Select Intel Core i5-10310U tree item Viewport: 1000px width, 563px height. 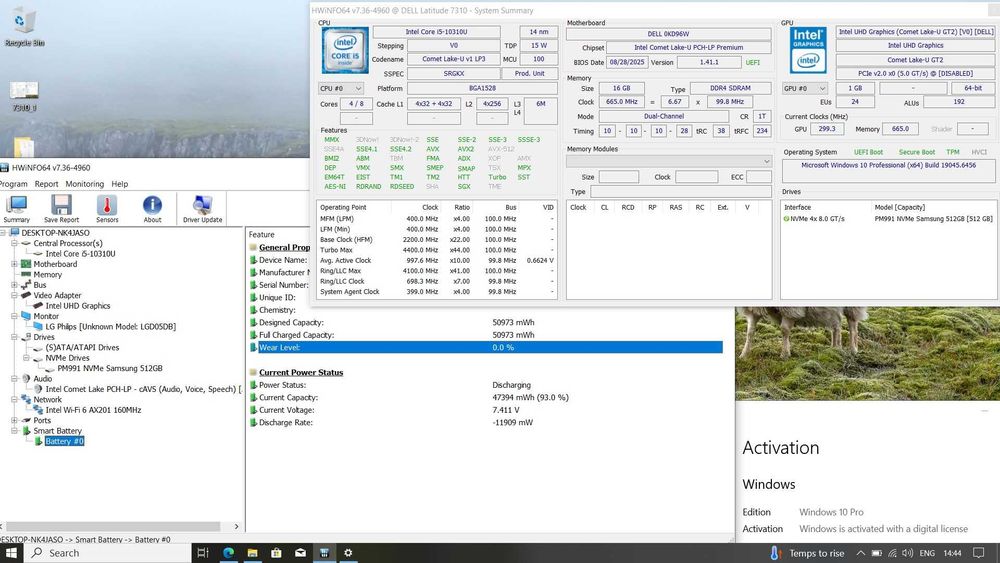coord(80,254)
